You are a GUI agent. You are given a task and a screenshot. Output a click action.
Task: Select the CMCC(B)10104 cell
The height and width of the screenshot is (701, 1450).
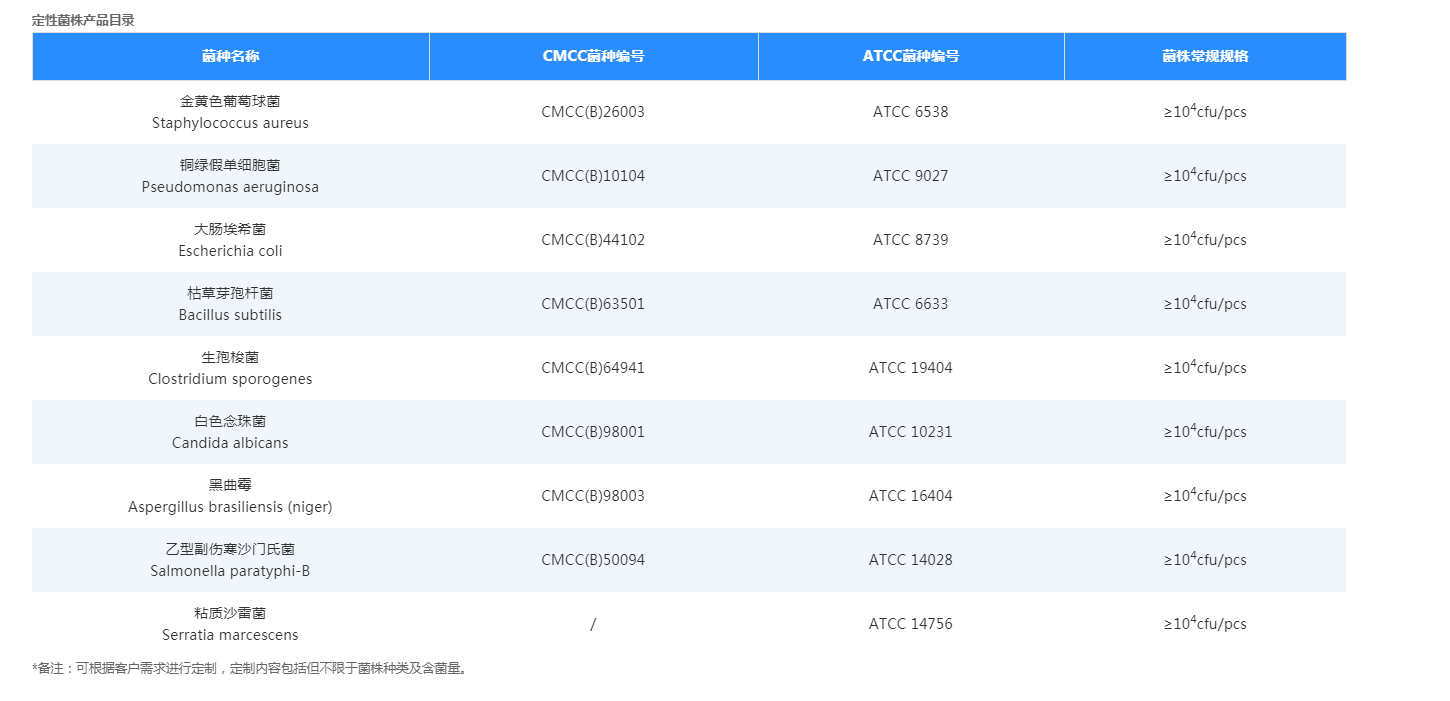[x=593, y=176]
